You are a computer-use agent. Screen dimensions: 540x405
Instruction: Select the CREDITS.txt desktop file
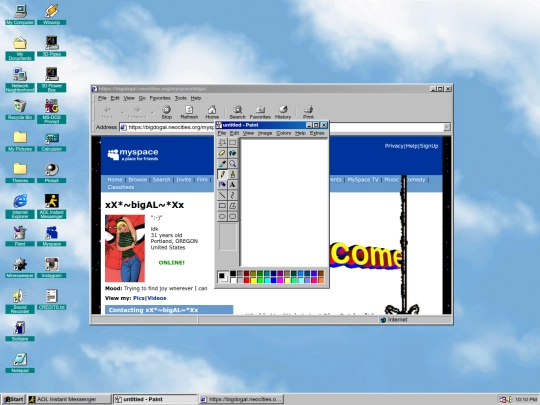(x=52, y=299)
